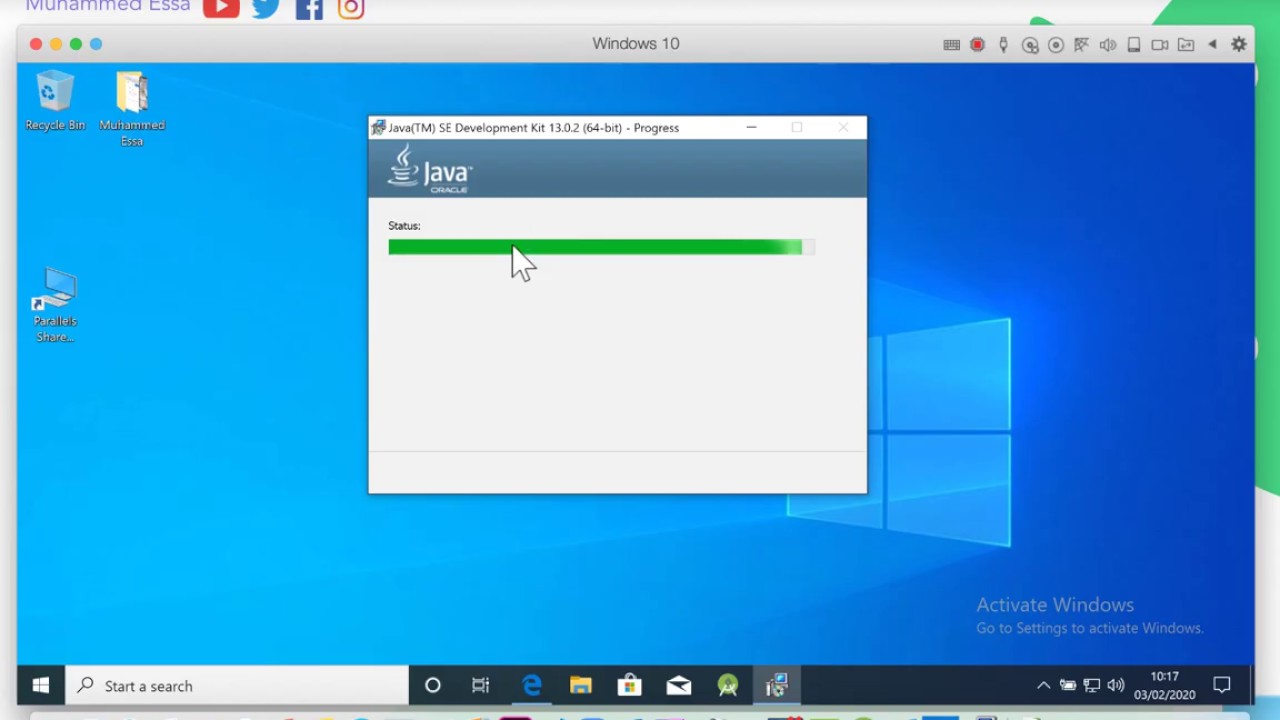
Task: Click the Parallels keyboard icon
Action: (x=952, y=45)
